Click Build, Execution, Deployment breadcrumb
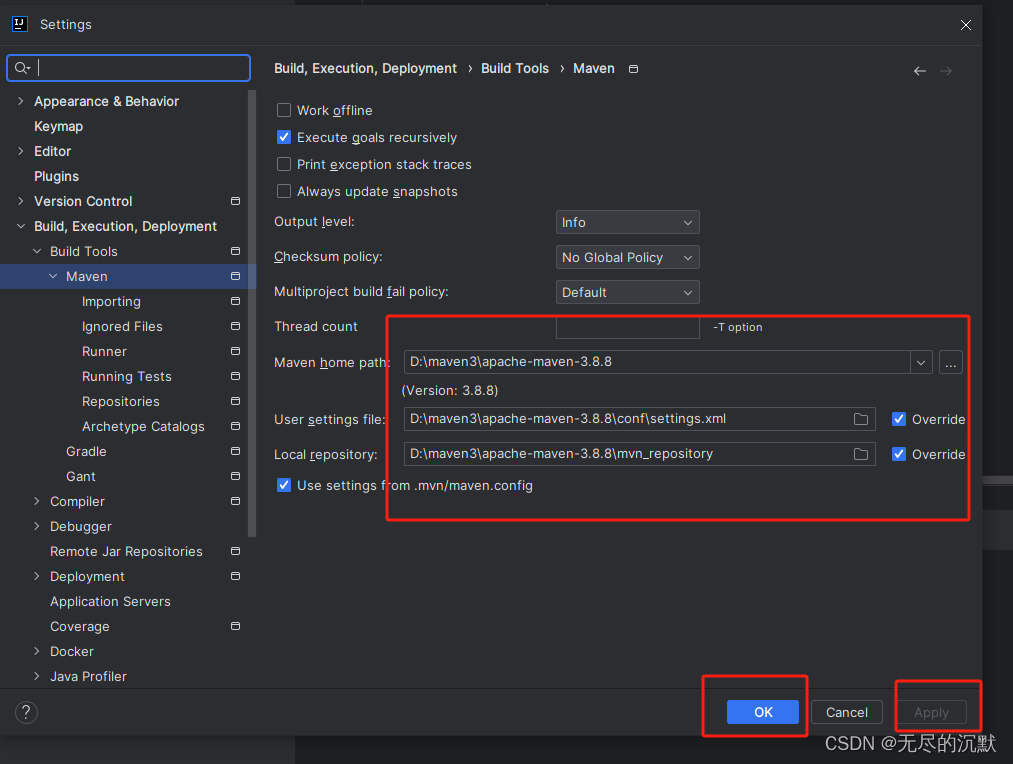Viewport: 1013px width, 764px height. 366,68
